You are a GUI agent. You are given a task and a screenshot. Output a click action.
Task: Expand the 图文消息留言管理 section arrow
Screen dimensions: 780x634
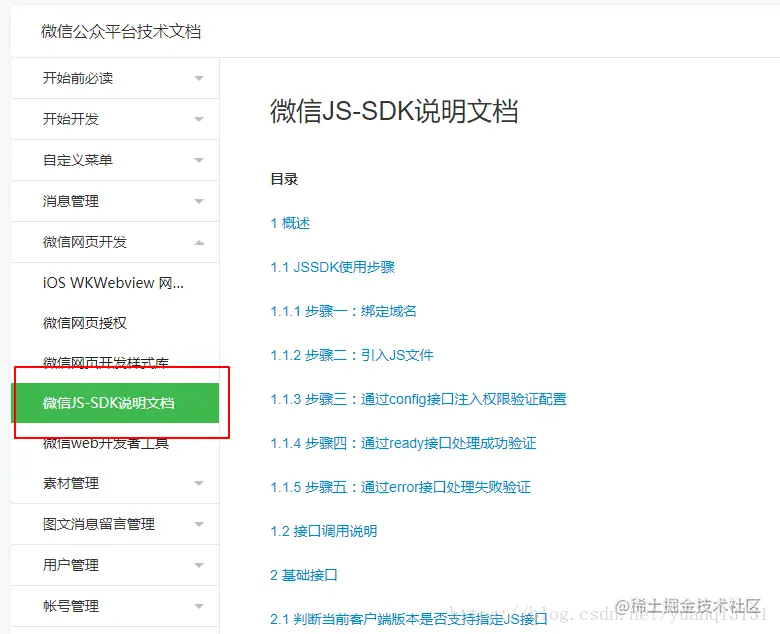(x=199, y=524)
